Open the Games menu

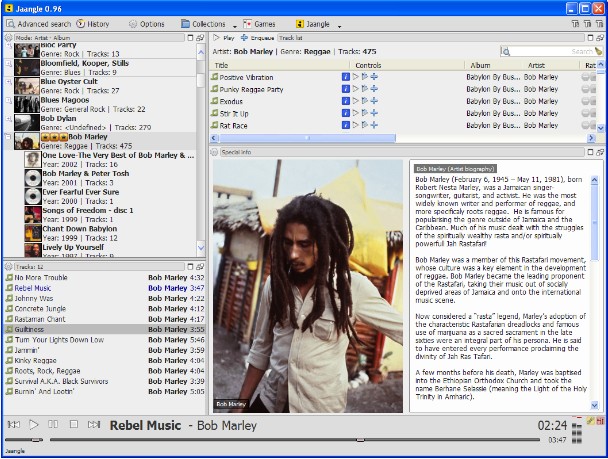[x=259, y=24]
